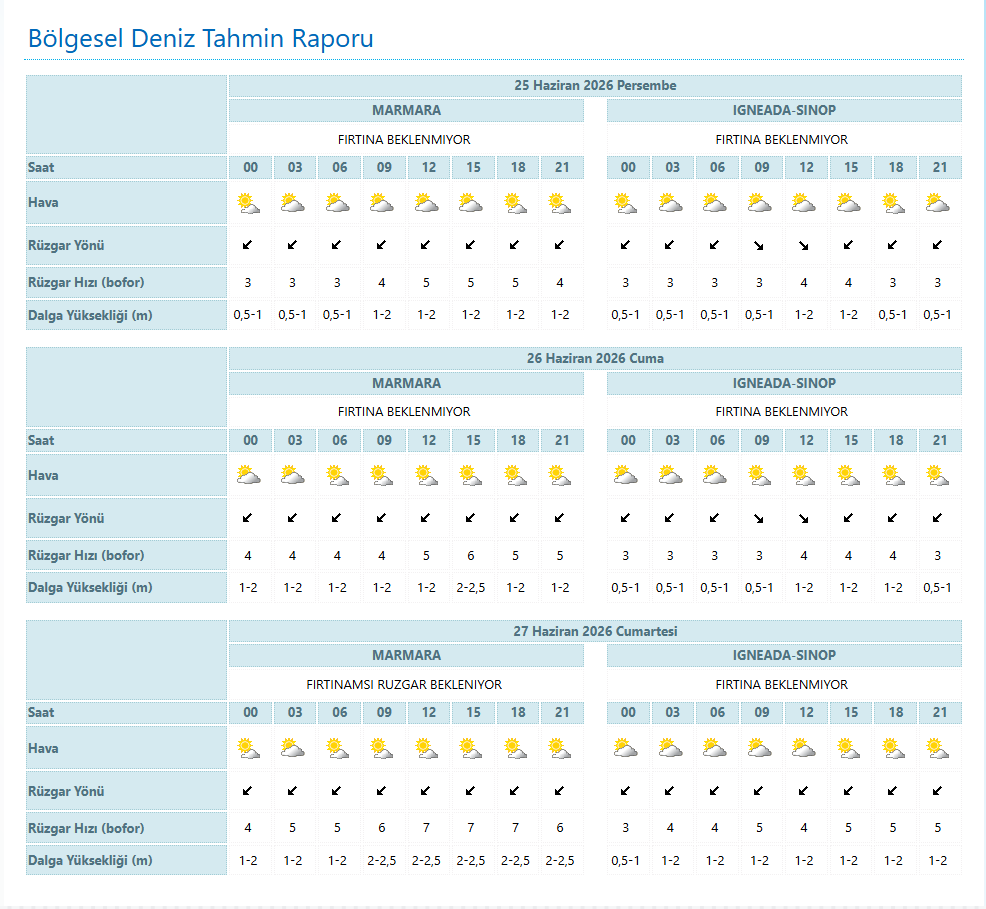Click the 25 Haziran Marmara 21 weather icon
The image size is (986, 909).
[x=560, y=204]
